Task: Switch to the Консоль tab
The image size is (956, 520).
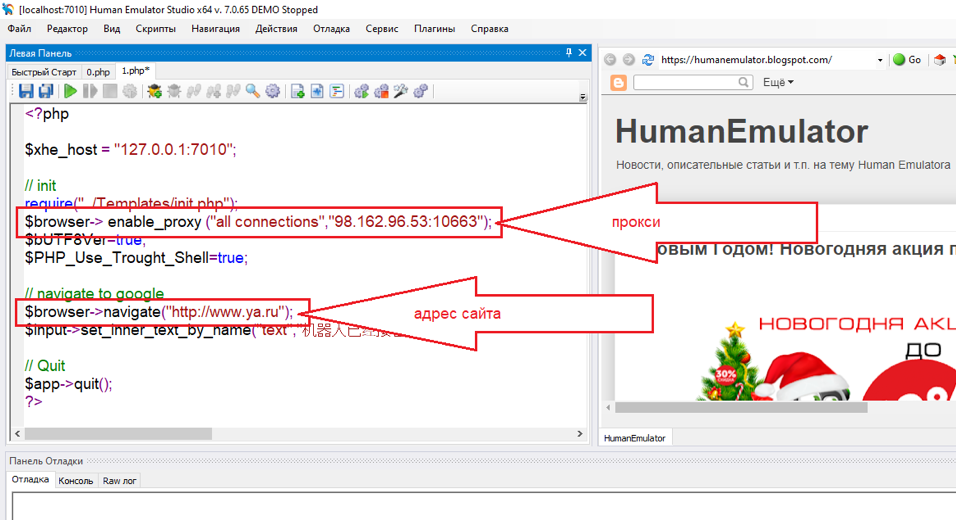Action: click(x=76, y=481)
